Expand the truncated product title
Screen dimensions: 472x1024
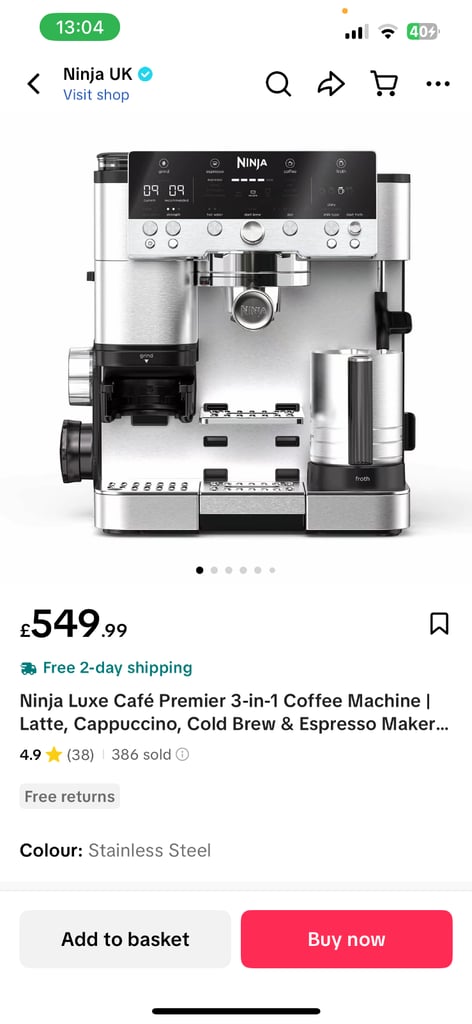click(x=234, y=712)
